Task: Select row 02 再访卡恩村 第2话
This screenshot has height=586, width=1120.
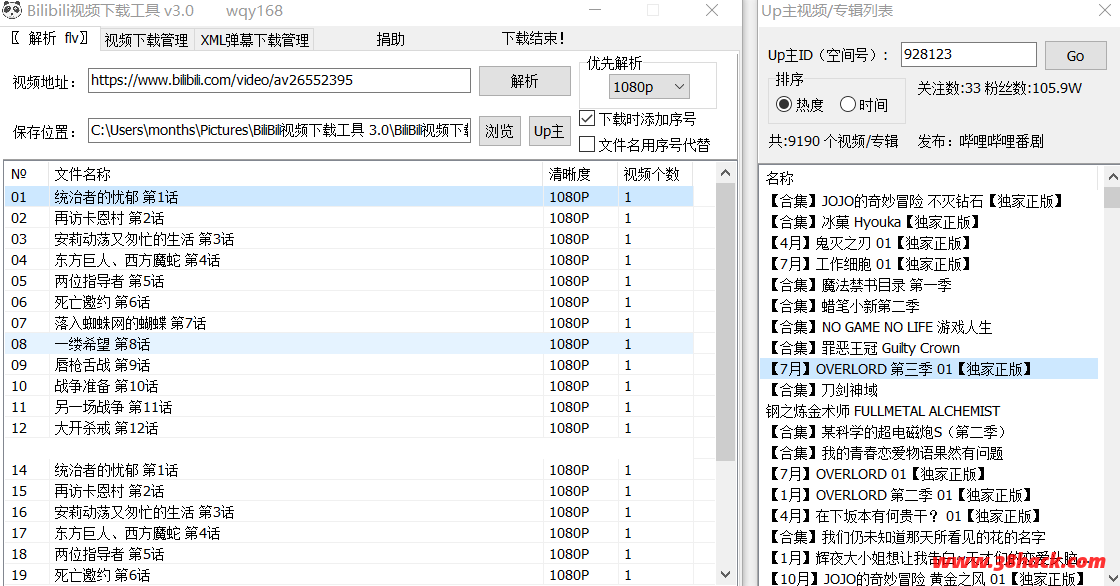Action: pyautogui.click(x=349, y=218)
